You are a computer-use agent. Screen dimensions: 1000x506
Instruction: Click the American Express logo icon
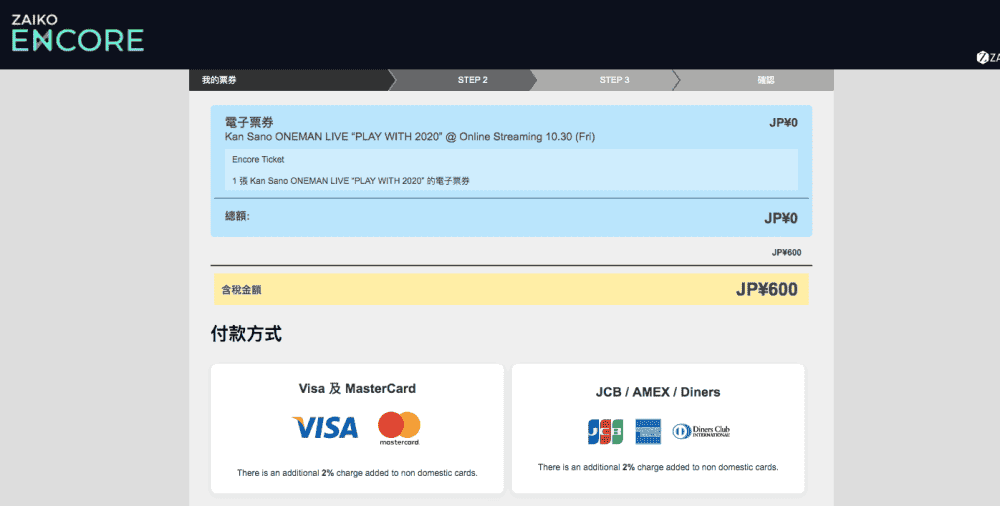pyautogui.click(x=648, y=432)
